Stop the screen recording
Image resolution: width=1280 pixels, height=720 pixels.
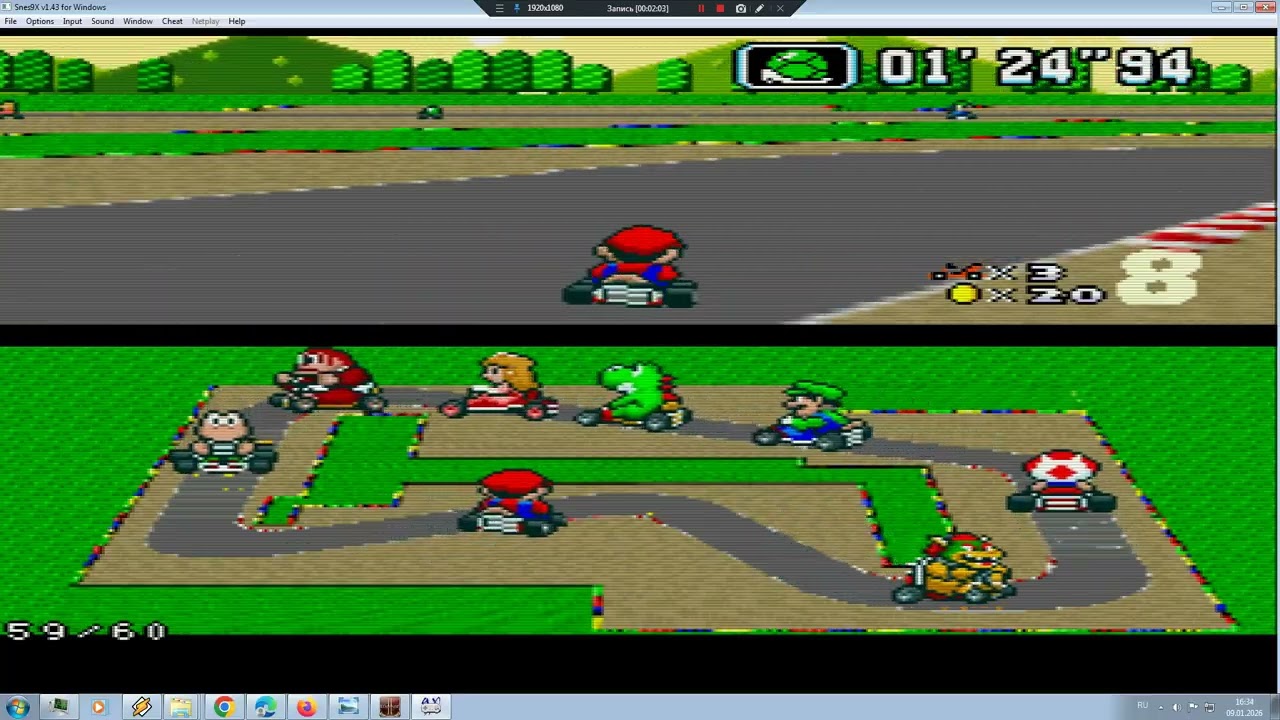pos(720,8)
